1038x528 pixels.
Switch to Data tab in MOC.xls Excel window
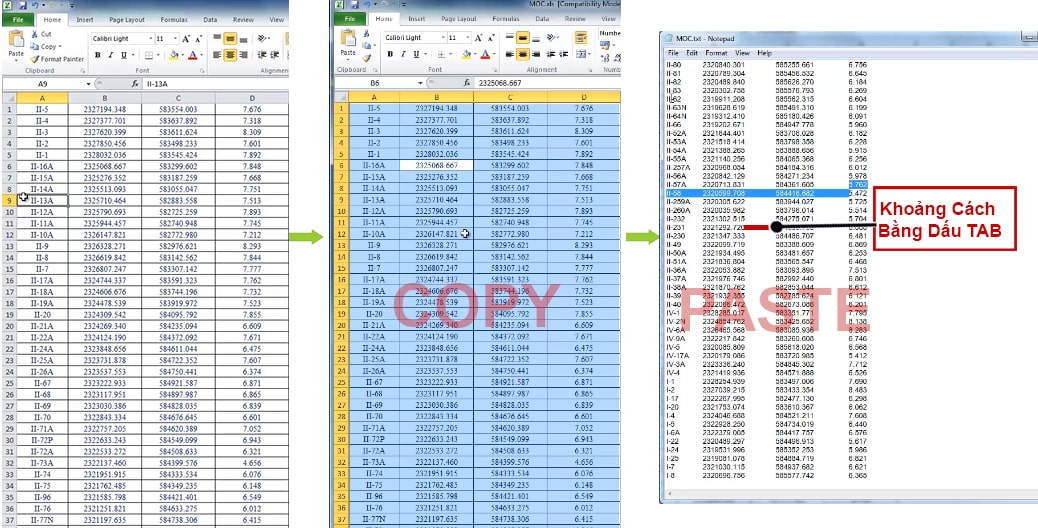542,19
